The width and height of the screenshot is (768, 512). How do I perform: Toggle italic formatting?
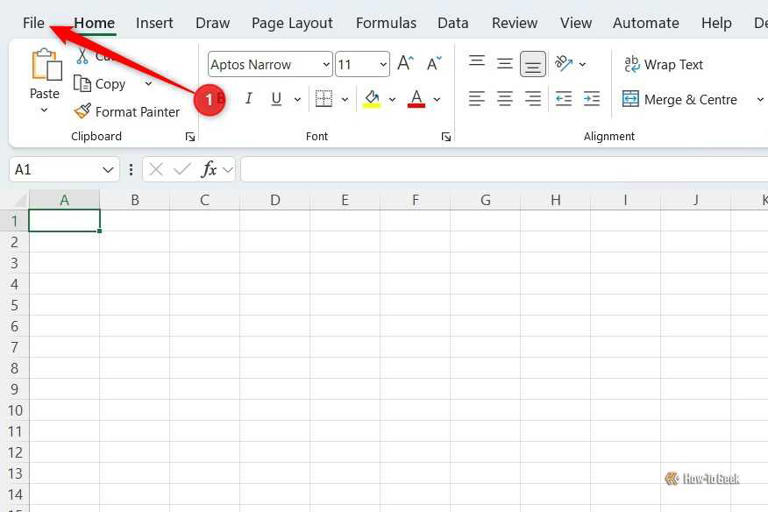click(248, 99)
